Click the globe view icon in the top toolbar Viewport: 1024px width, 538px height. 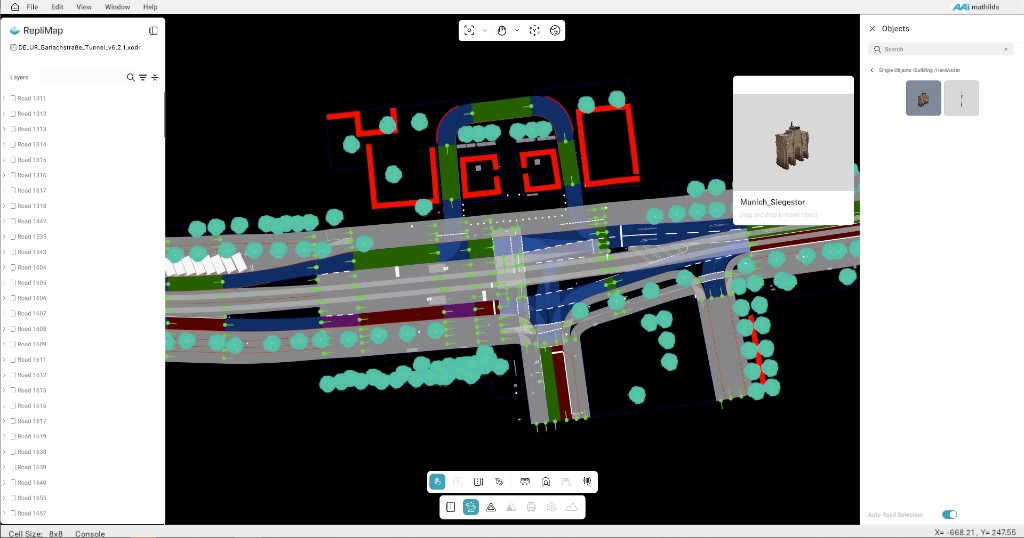click(x=555, y=31)
